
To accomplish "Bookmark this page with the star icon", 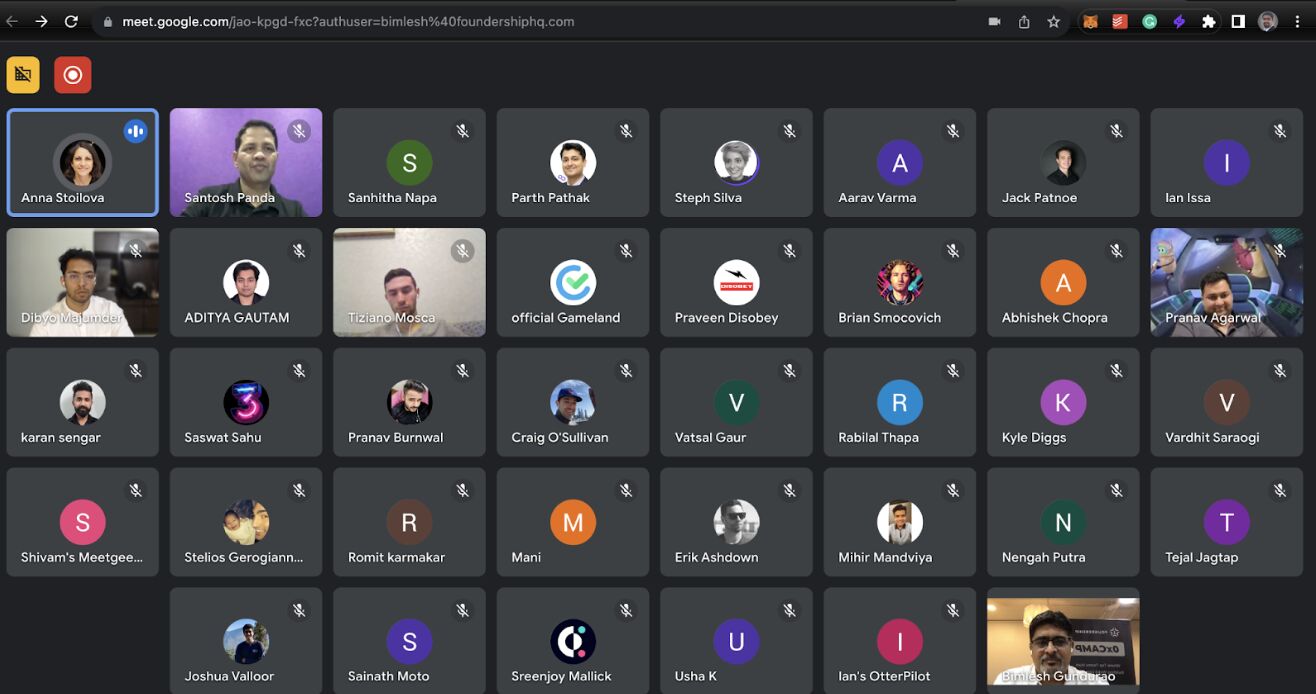I will [x=1053, y=21].
